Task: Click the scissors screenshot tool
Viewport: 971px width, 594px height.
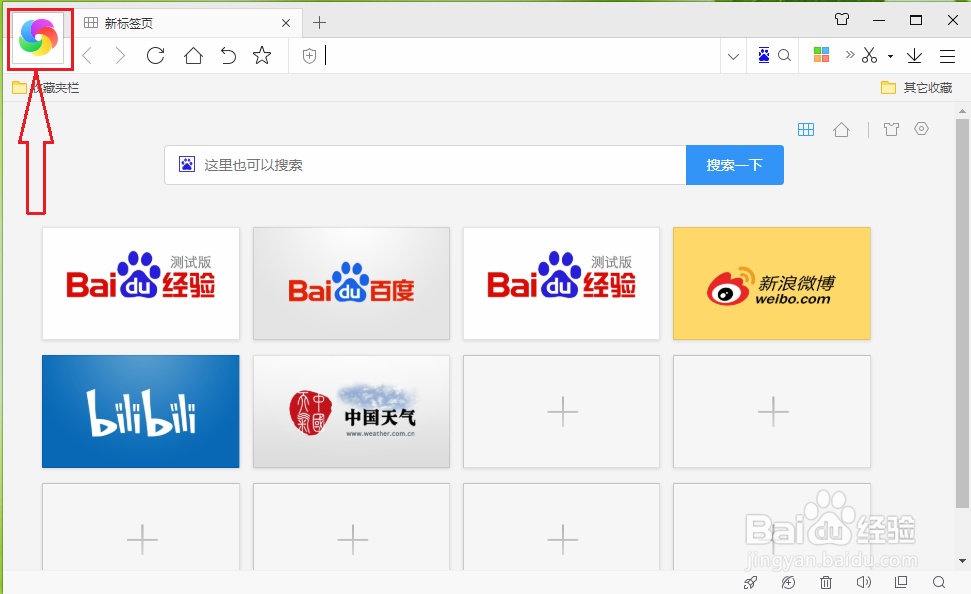Action: tap(869, 56)
